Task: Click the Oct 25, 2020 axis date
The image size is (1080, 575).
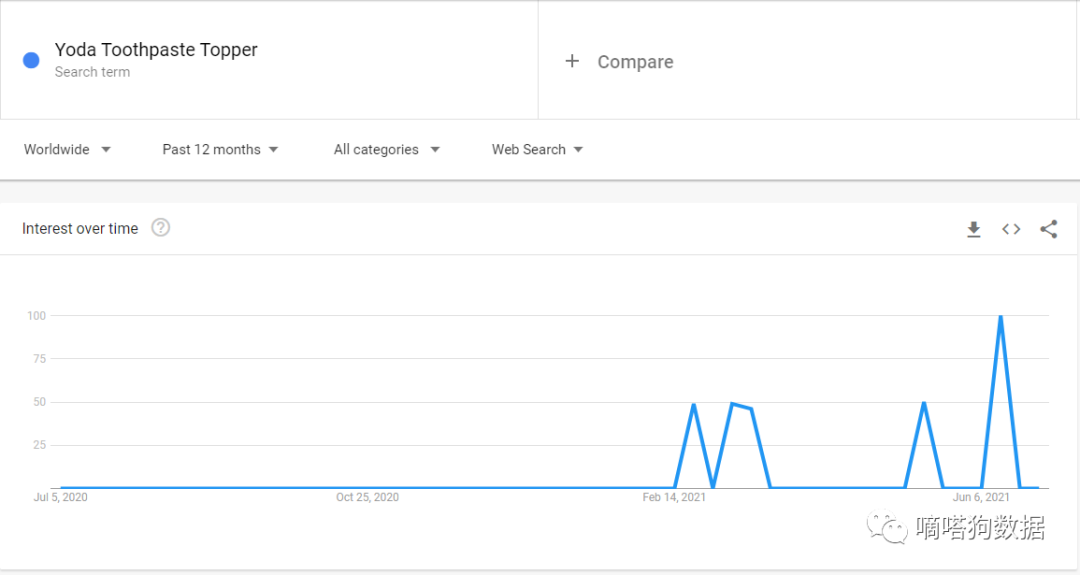Action: coord(367,497)
